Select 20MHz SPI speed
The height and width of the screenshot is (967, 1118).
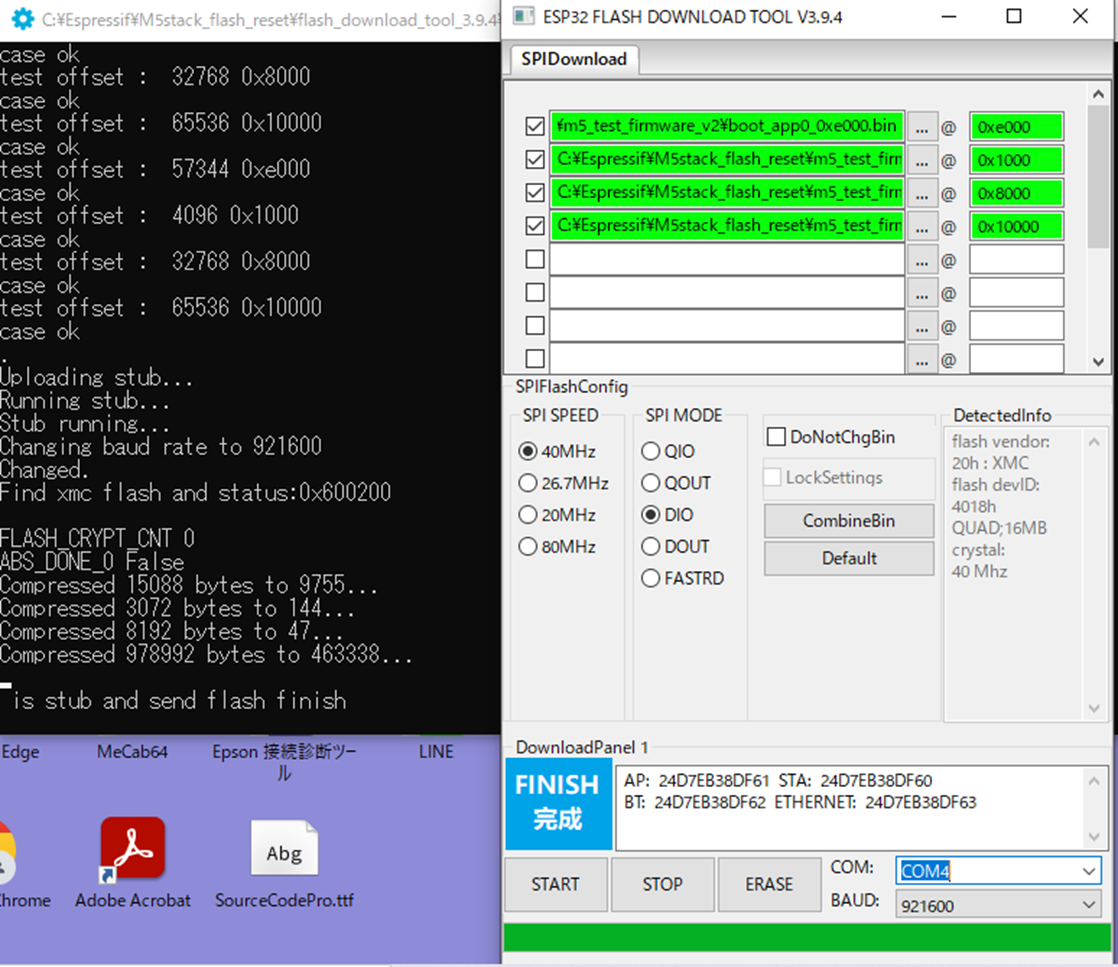528,515
